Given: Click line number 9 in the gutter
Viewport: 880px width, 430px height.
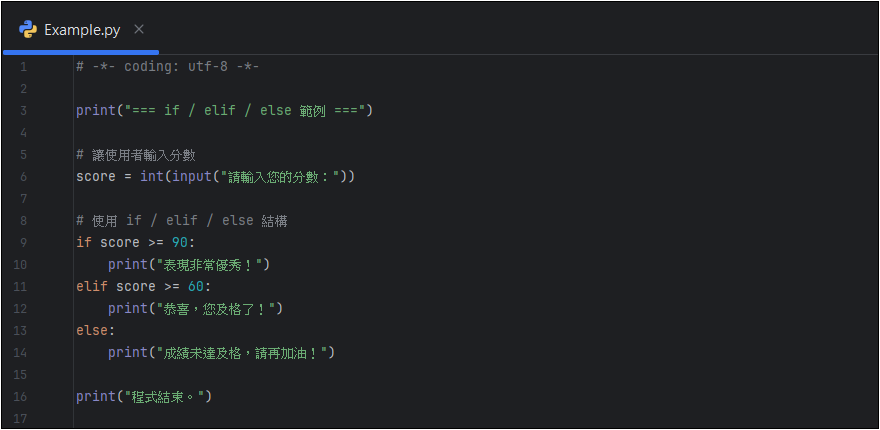Looking at the screenshot, I should tap(22, 243).
